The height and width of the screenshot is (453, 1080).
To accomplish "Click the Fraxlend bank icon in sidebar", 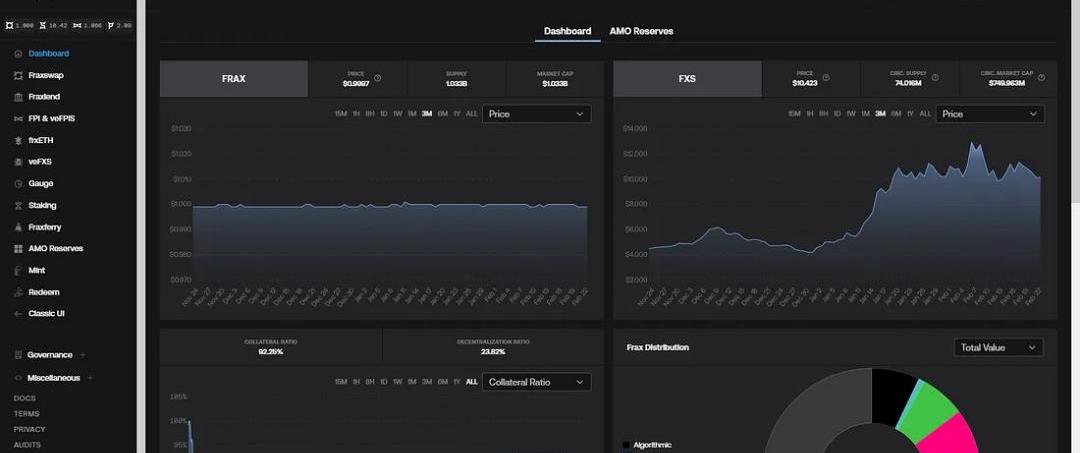I will tap(19, 97).
